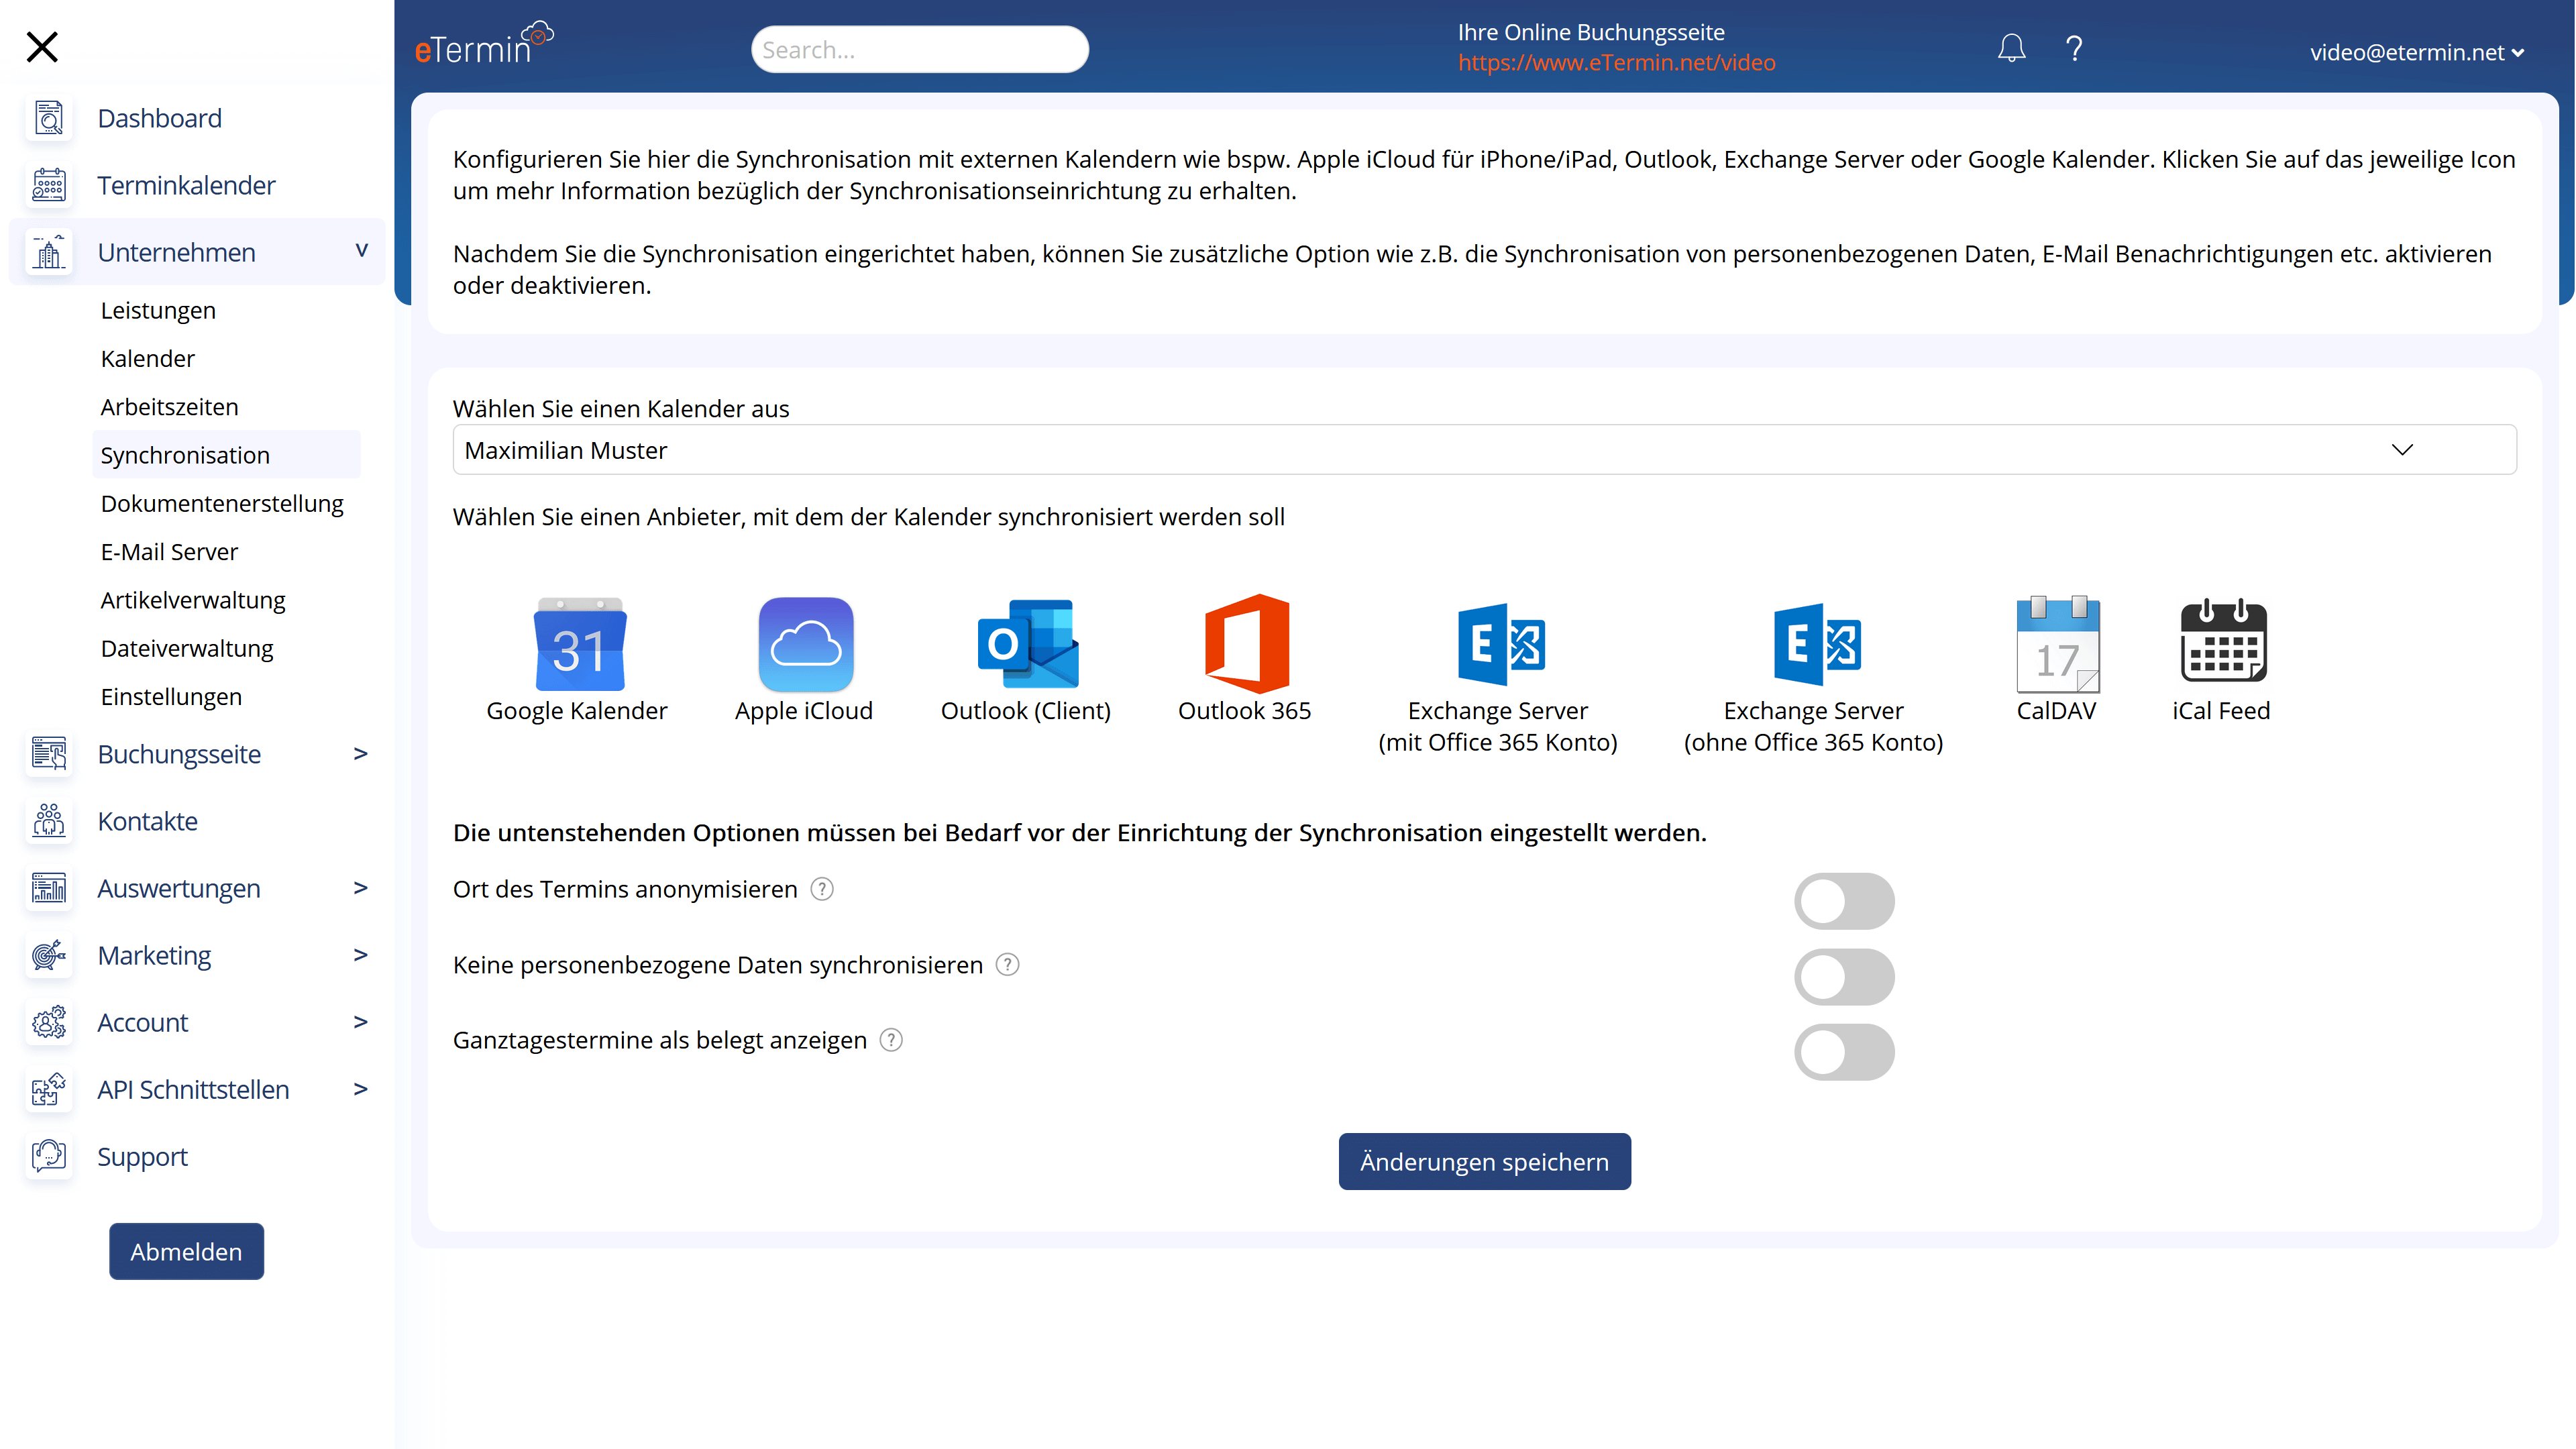Viewport: 2576px width, 1449px height.
Task: Expand the video@etermin.net account menu
Action: point(2415,52)
